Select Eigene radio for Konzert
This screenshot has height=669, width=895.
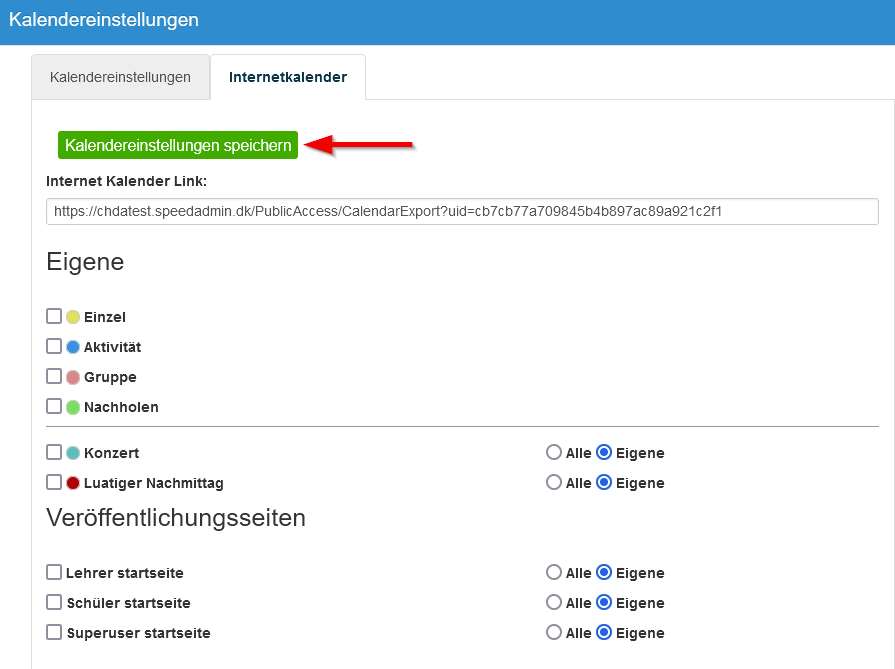point(604,452)
